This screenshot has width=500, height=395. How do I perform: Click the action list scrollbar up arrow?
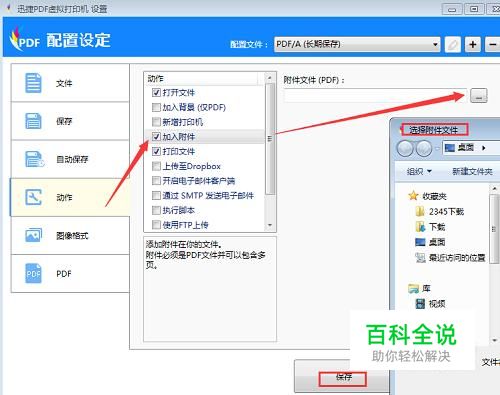tap(270, 78)
